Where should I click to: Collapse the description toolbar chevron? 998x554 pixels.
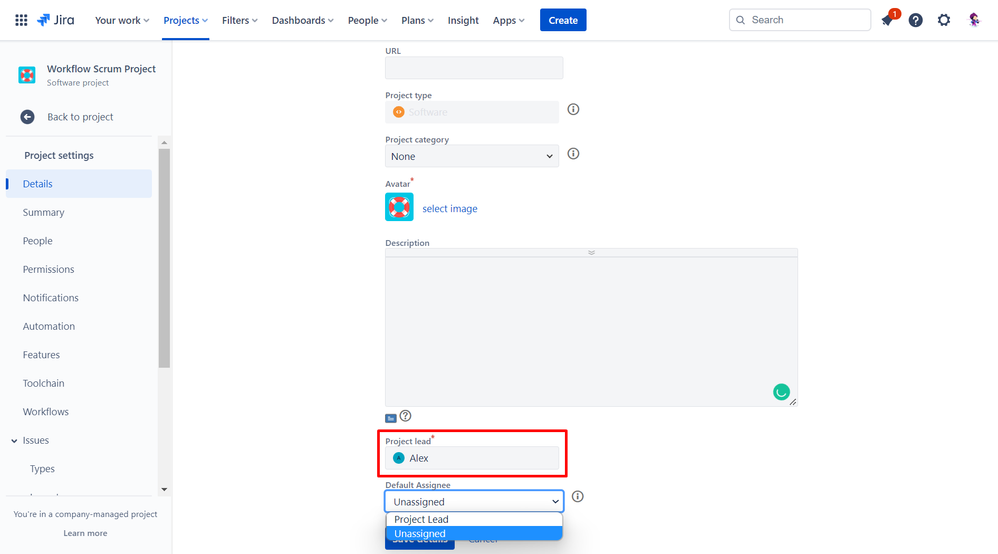pyautogui.click(x=591, y=253)
